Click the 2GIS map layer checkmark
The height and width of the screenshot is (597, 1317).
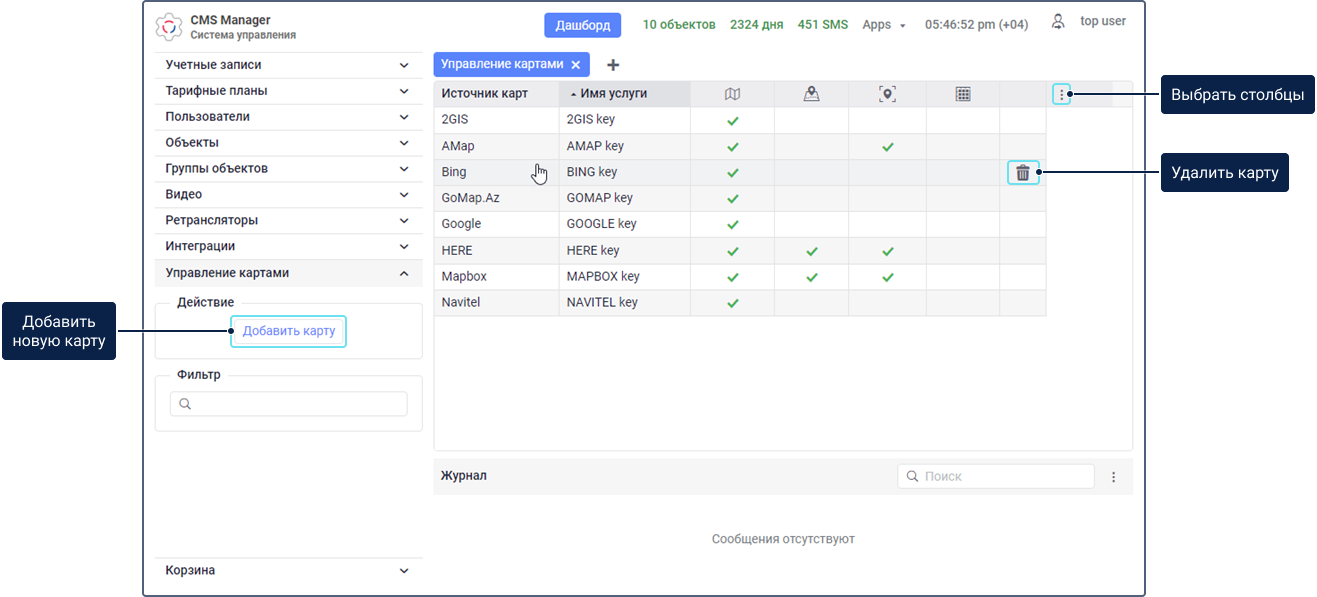(732, 120)
